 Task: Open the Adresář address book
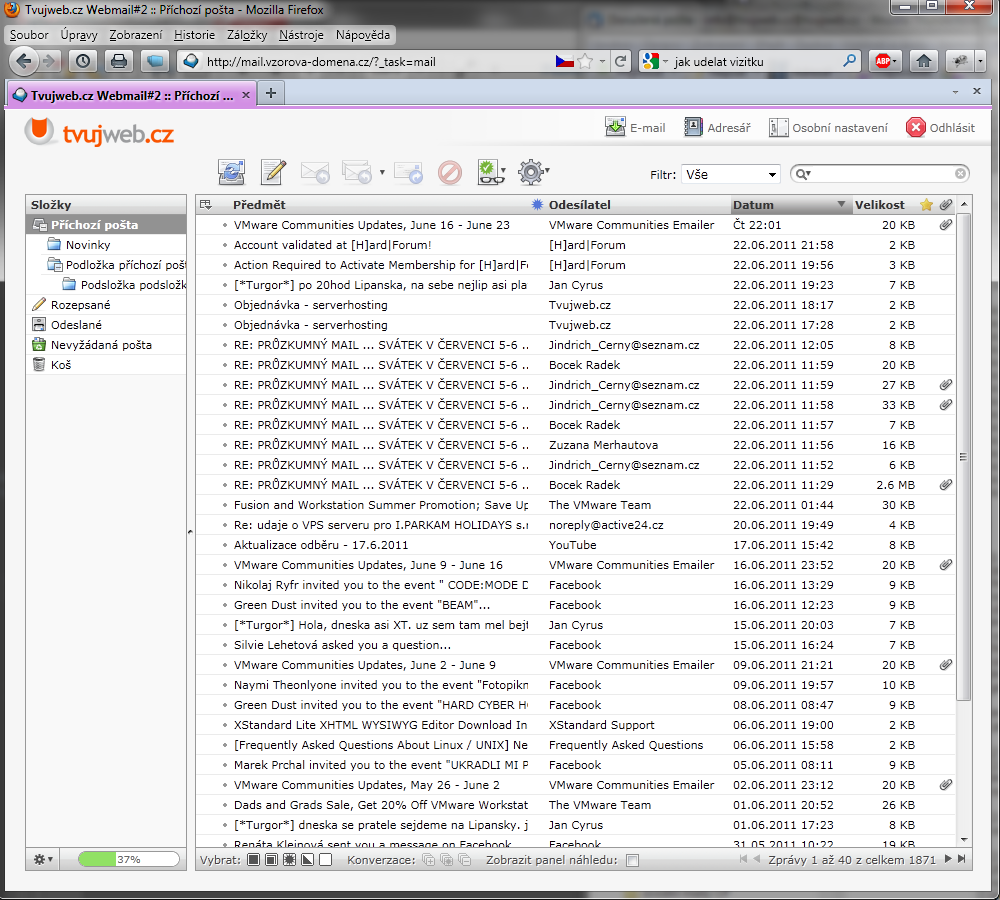coord(717,128)
